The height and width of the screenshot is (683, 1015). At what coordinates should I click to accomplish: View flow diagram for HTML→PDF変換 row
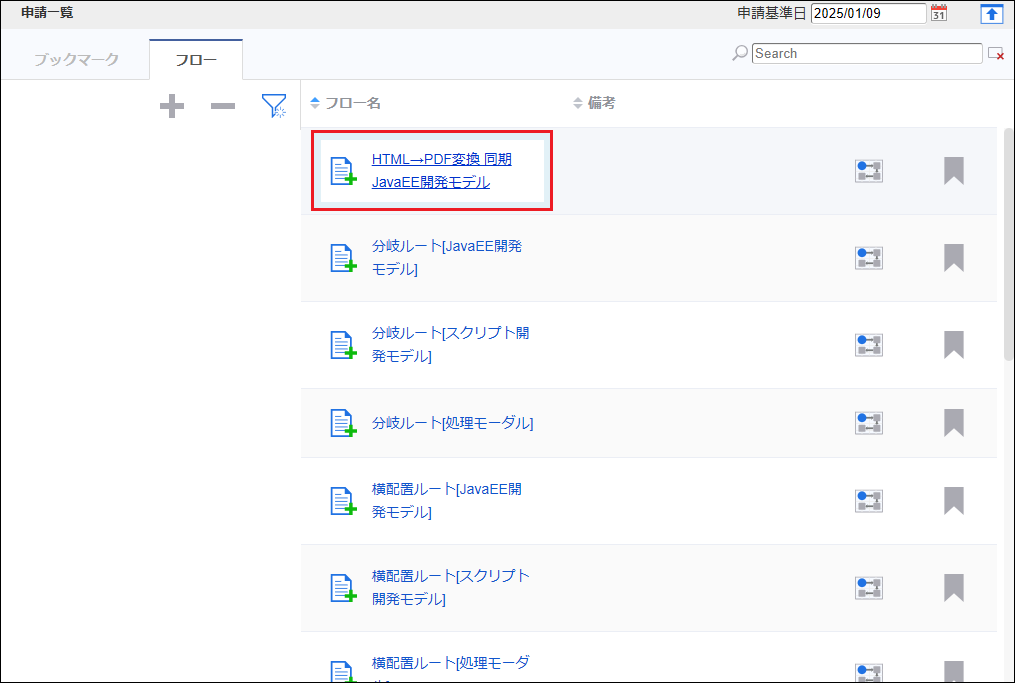pos(868,171)
